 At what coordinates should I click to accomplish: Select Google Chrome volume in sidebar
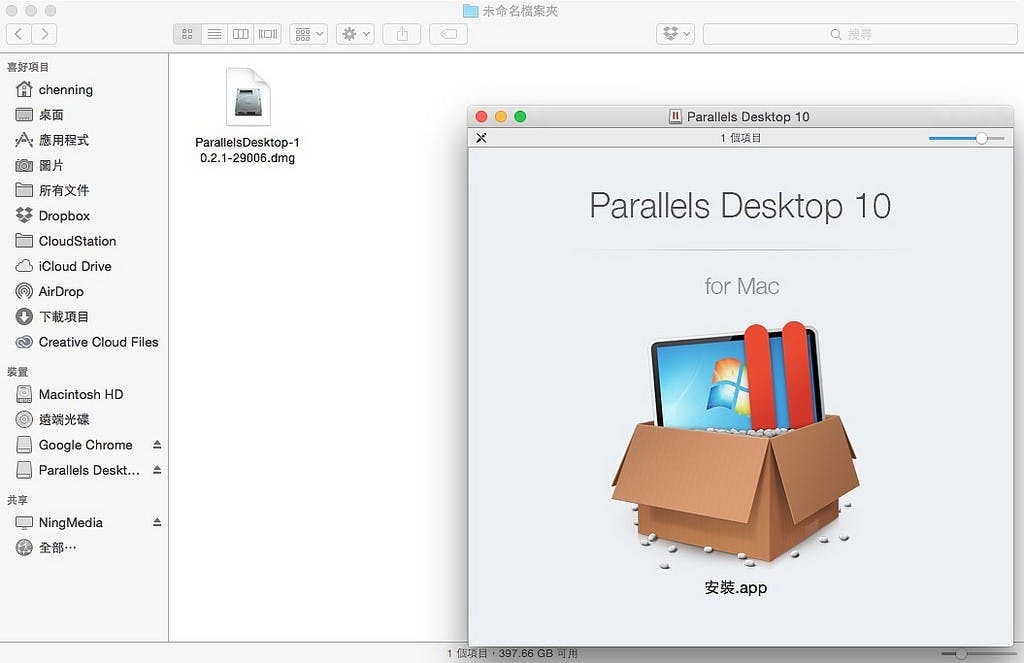point(85,445)
